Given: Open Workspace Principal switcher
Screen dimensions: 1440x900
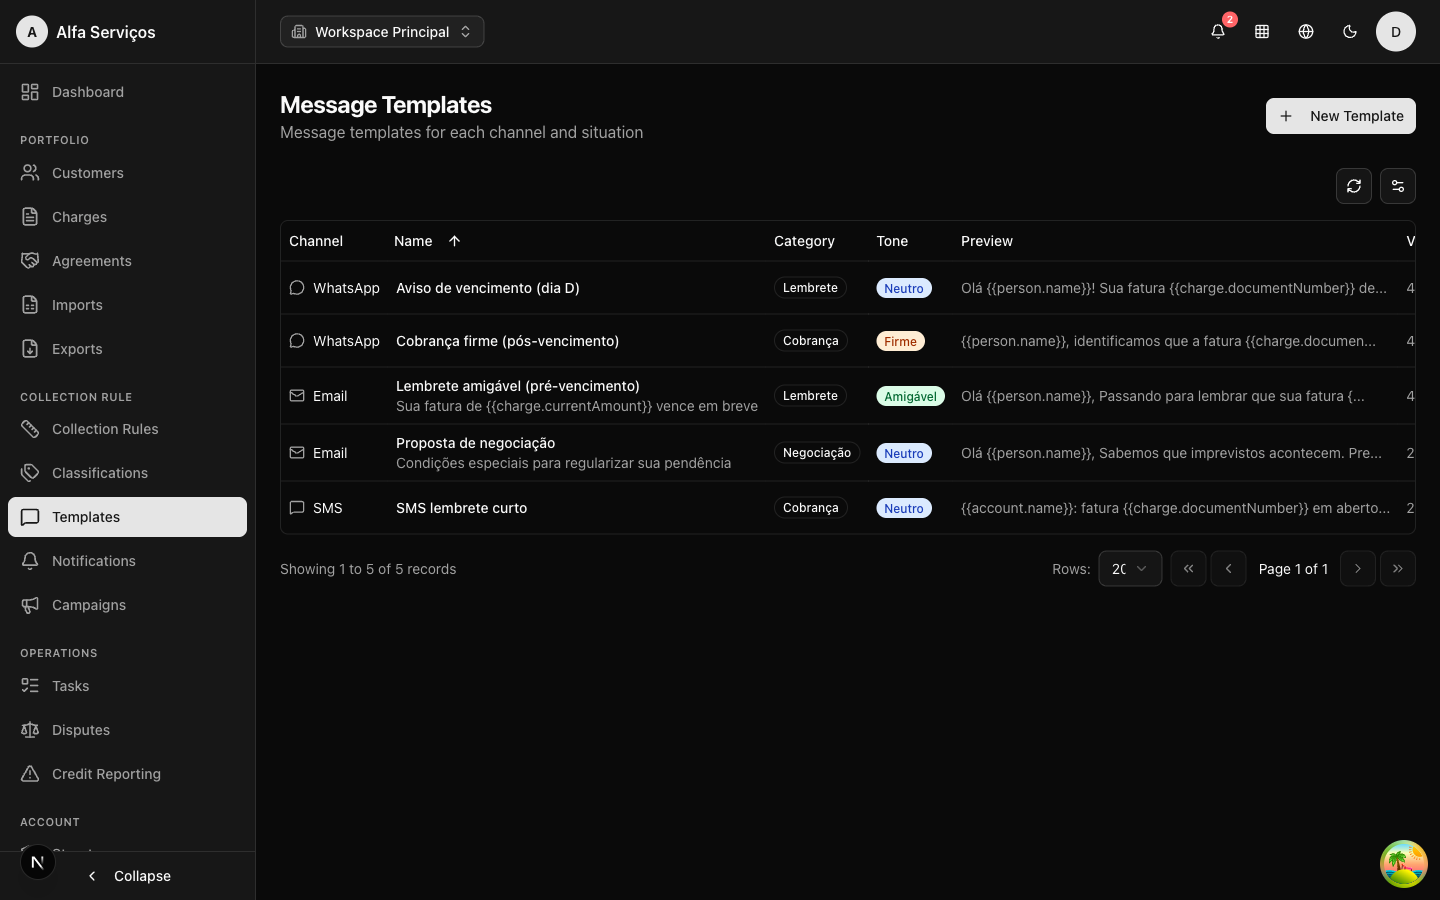Looking at the screenshot, I should [x=382, y=31].
